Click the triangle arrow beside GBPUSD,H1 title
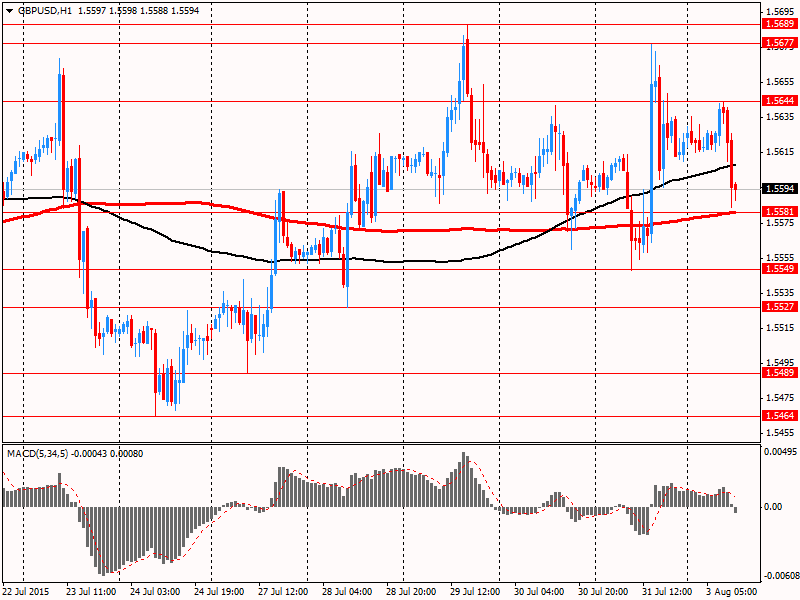This screenshot has height=600, width=800. [x=8, y=10]
